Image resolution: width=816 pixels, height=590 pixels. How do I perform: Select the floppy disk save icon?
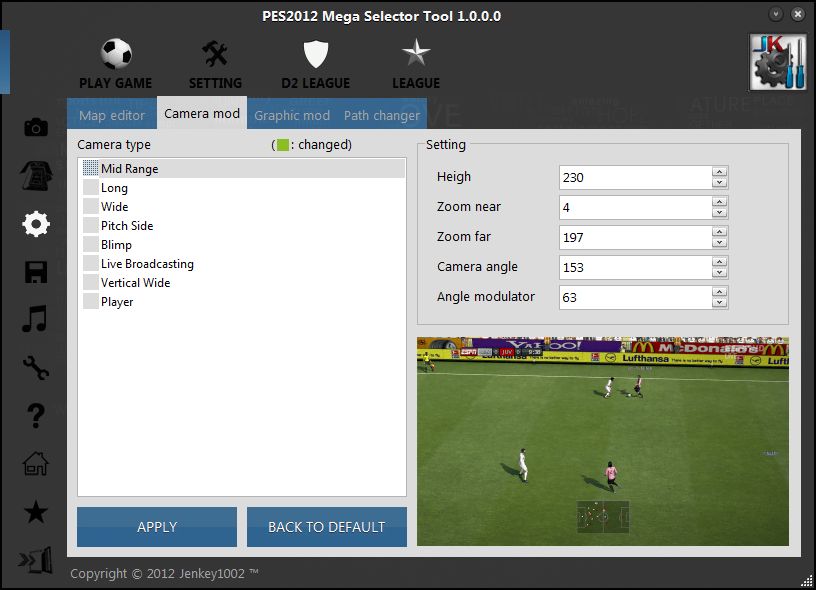pos(36,272)
